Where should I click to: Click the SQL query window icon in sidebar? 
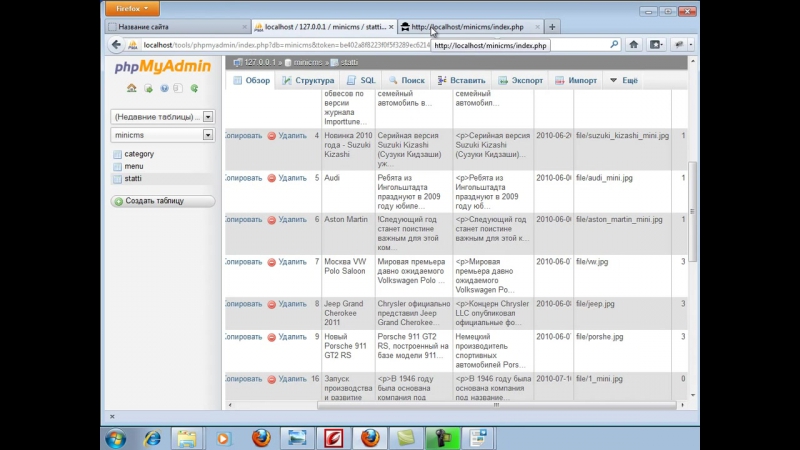(178, 89)
